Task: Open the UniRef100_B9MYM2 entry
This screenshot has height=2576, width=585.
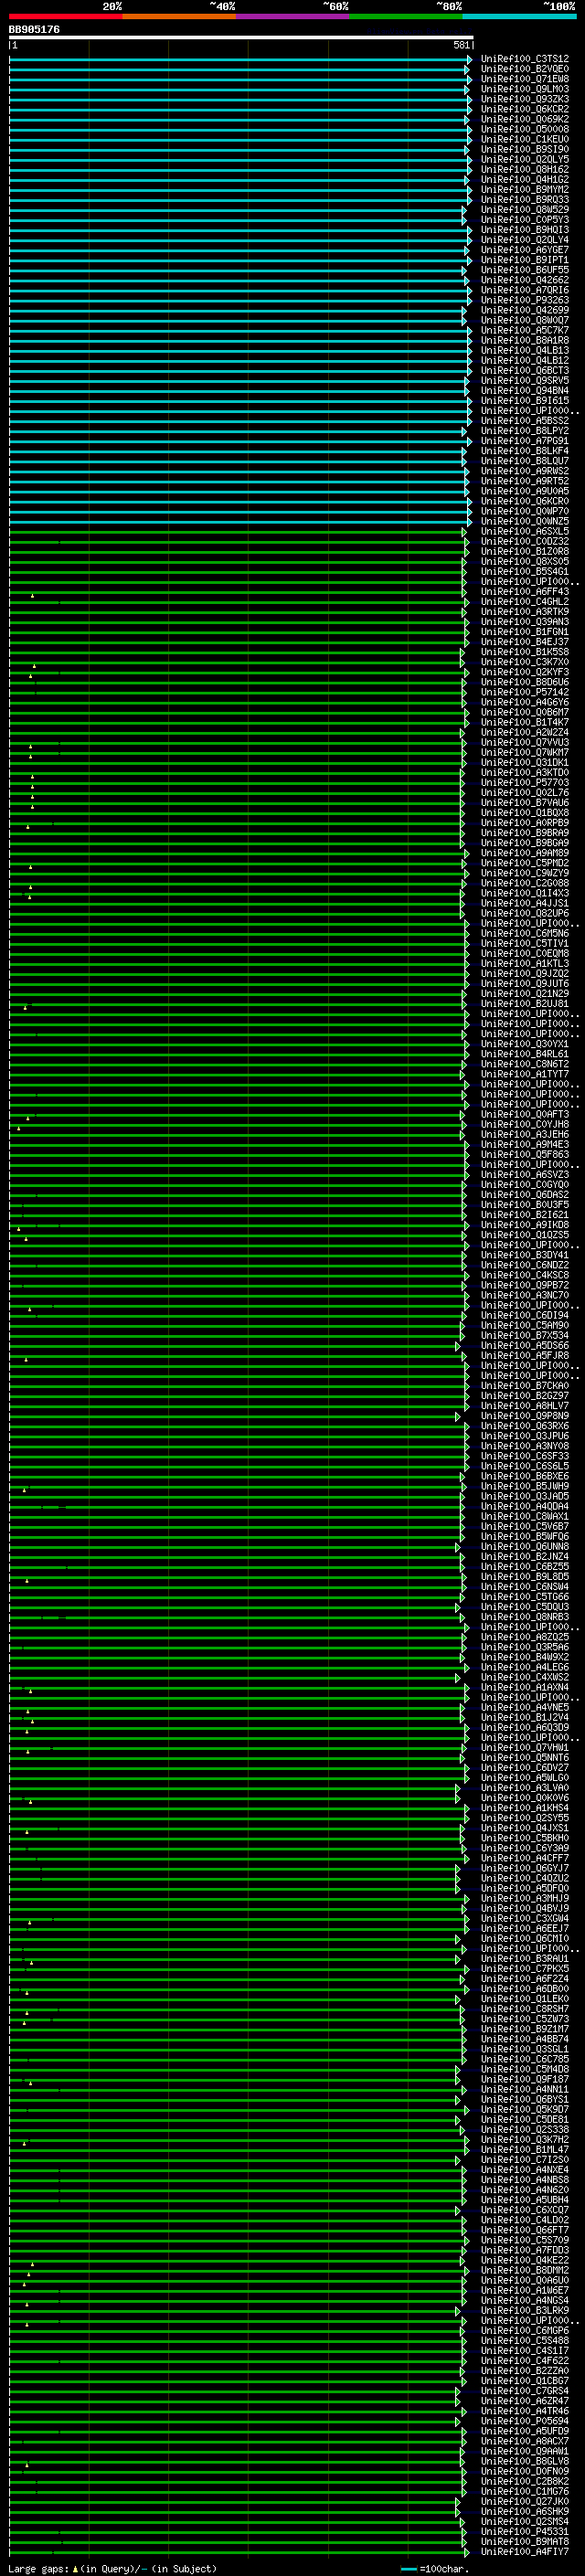Action: tap(525, 189)
